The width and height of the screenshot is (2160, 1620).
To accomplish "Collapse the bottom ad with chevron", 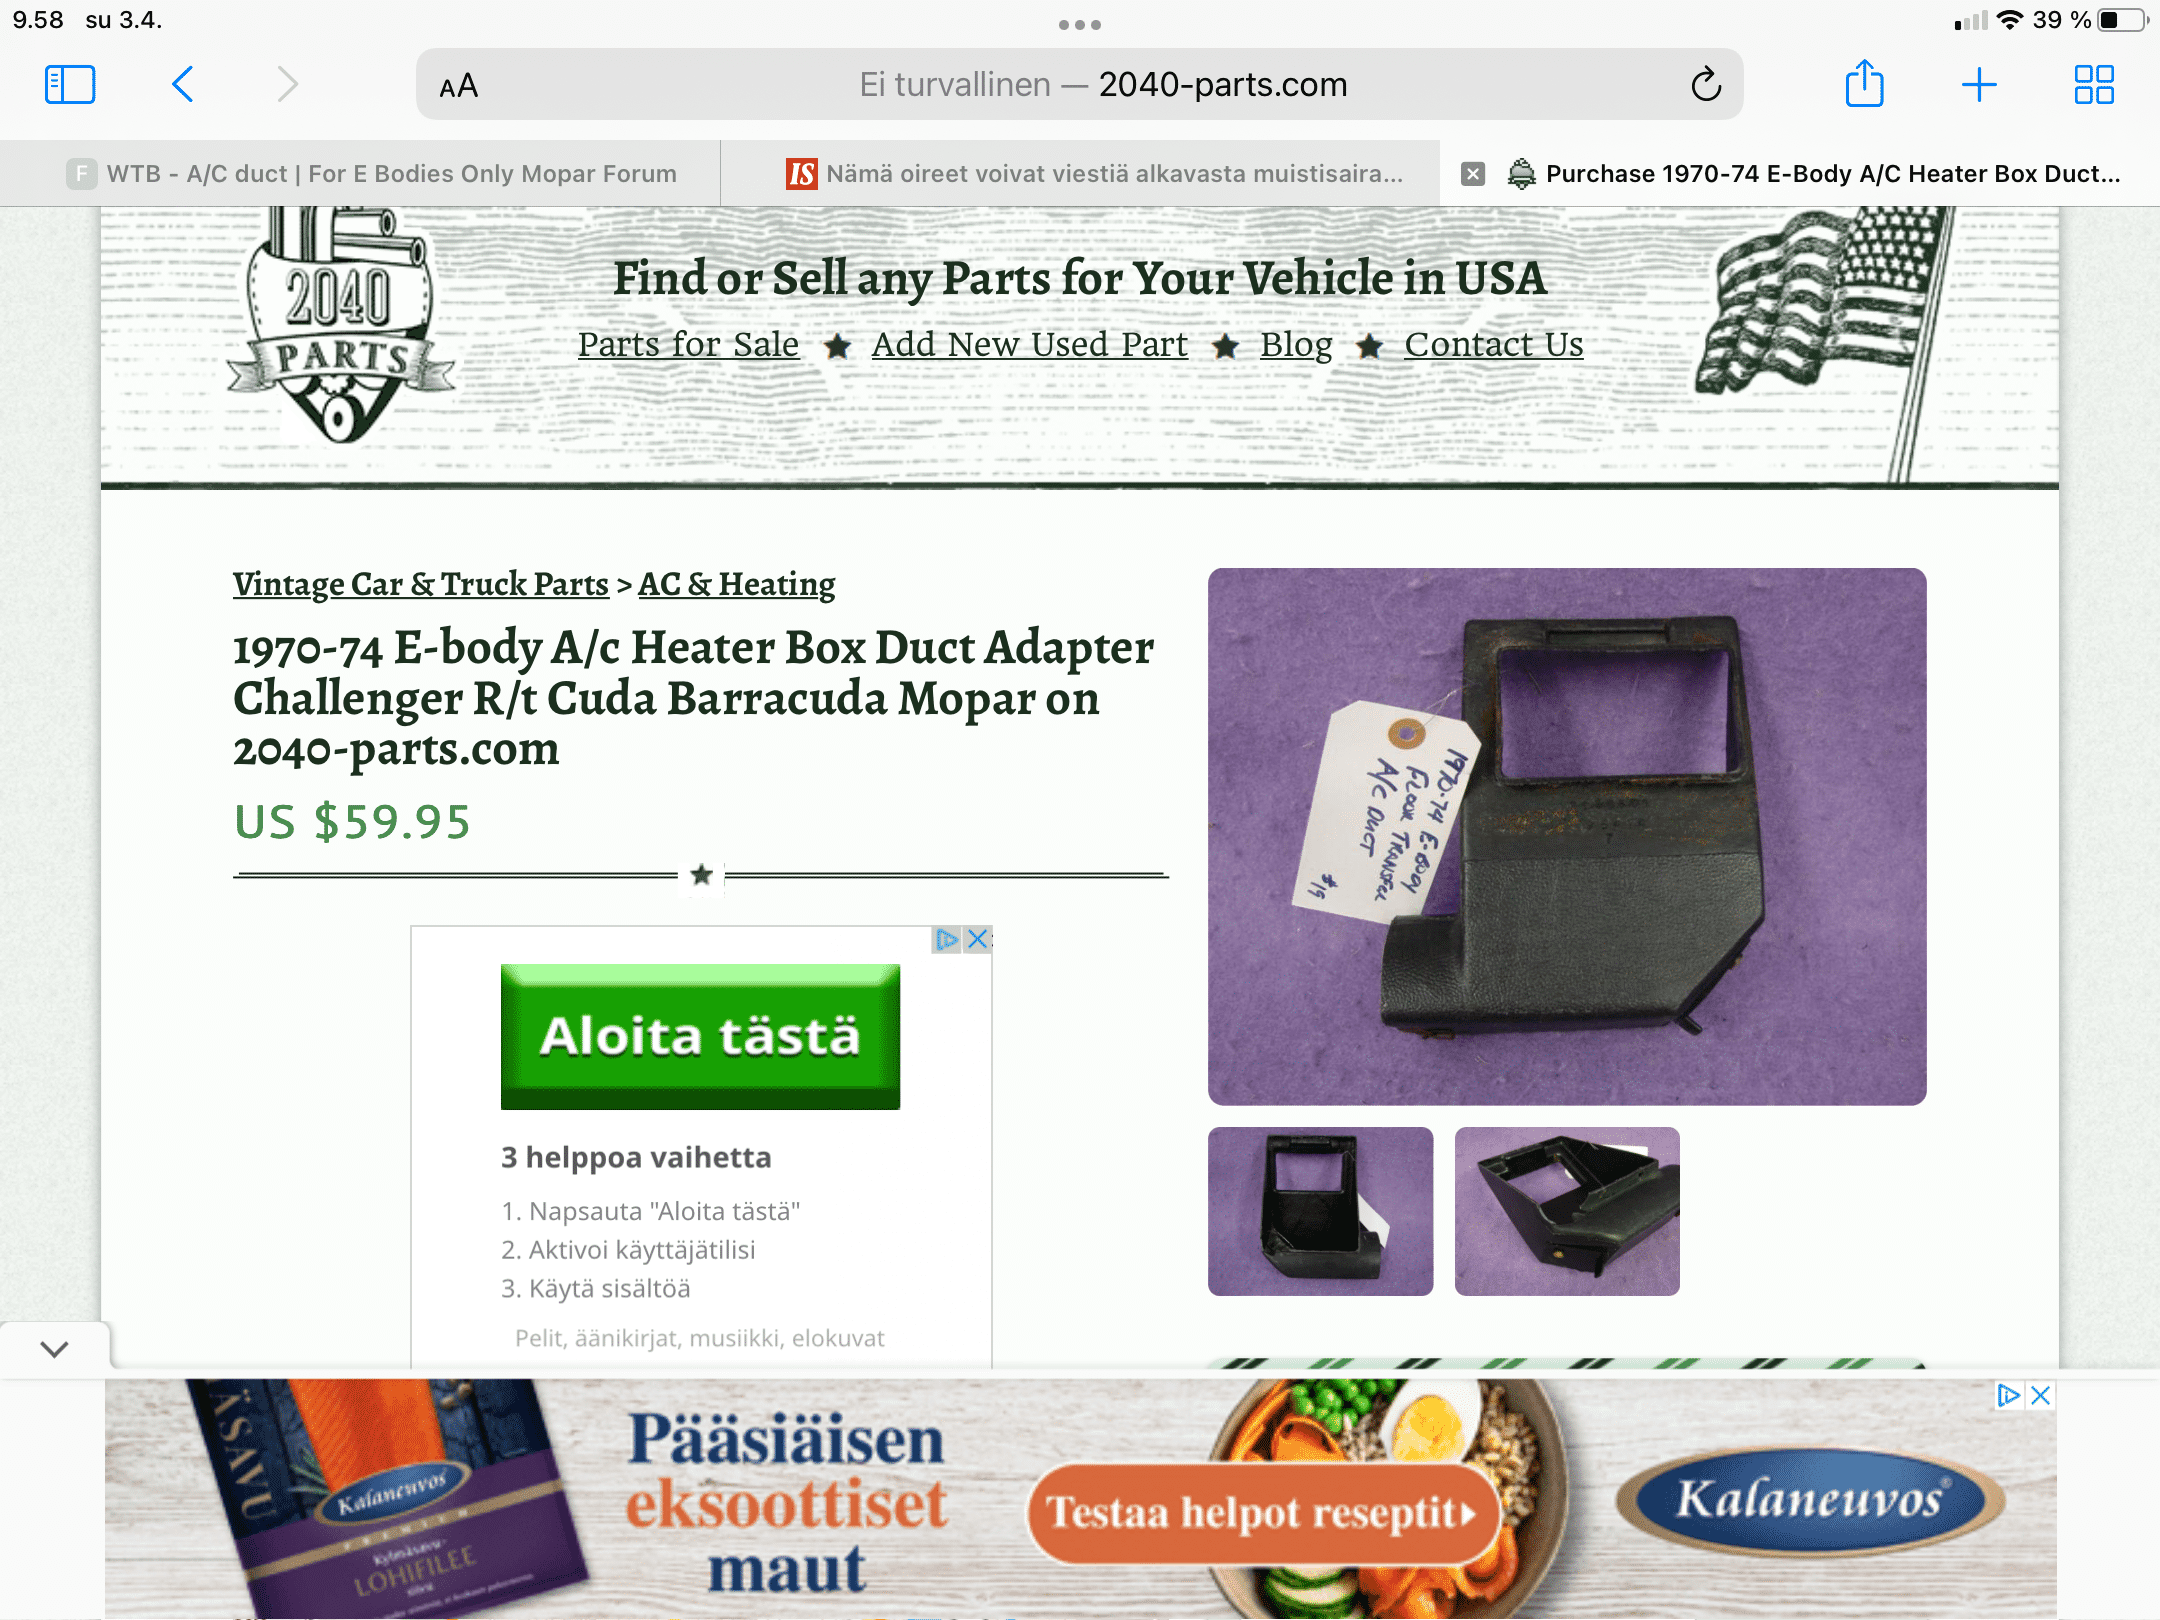I will (x=55, y=1349).
